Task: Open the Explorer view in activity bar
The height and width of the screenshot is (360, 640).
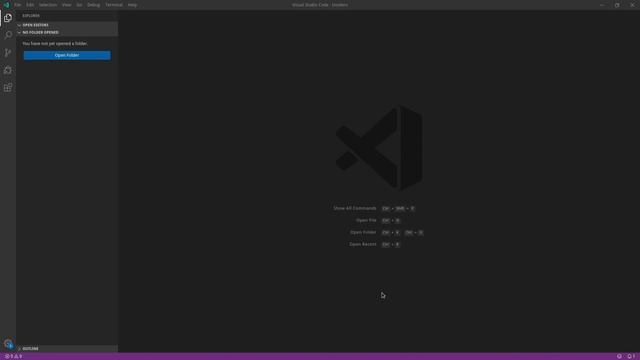Action: [x=8, y=18]
